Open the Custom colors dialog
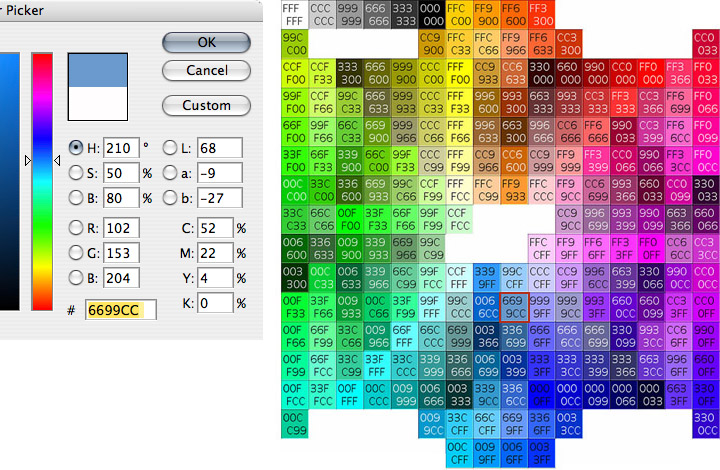Image resolution: width=720 pixels, height=470 pixels. (206, 105)
